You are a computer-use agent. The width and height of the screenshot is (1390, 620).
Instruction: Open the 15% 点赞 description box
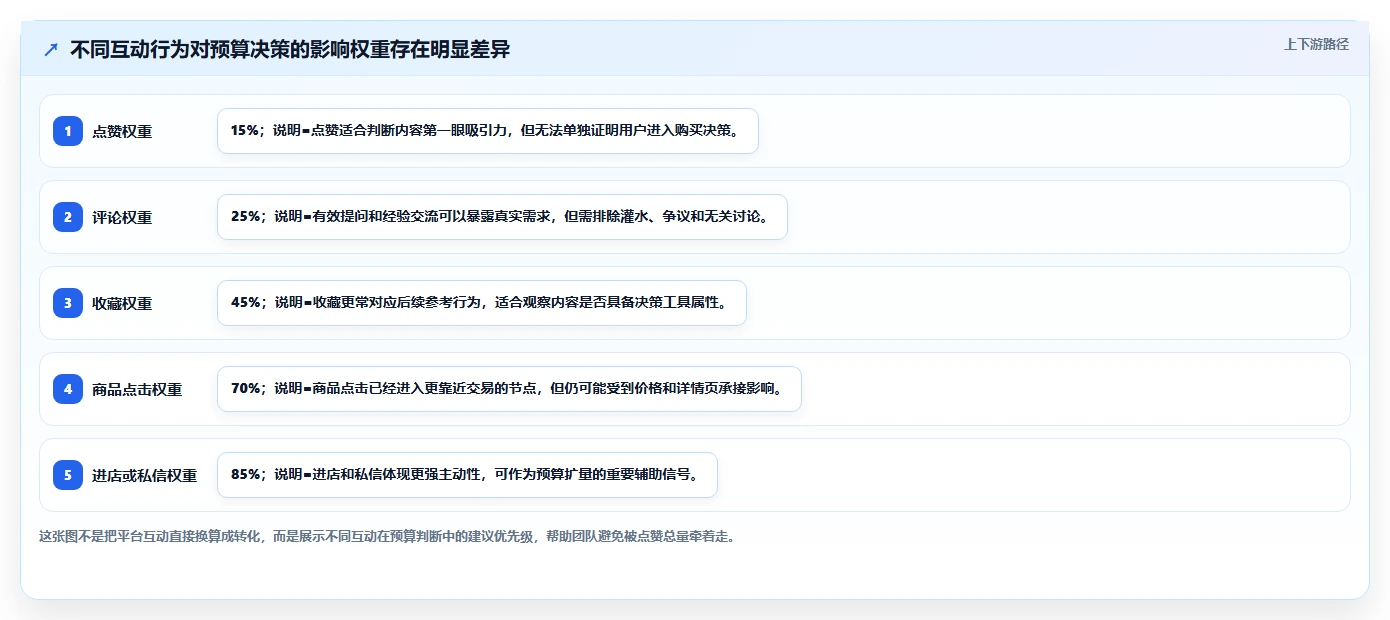pos(488,131)
